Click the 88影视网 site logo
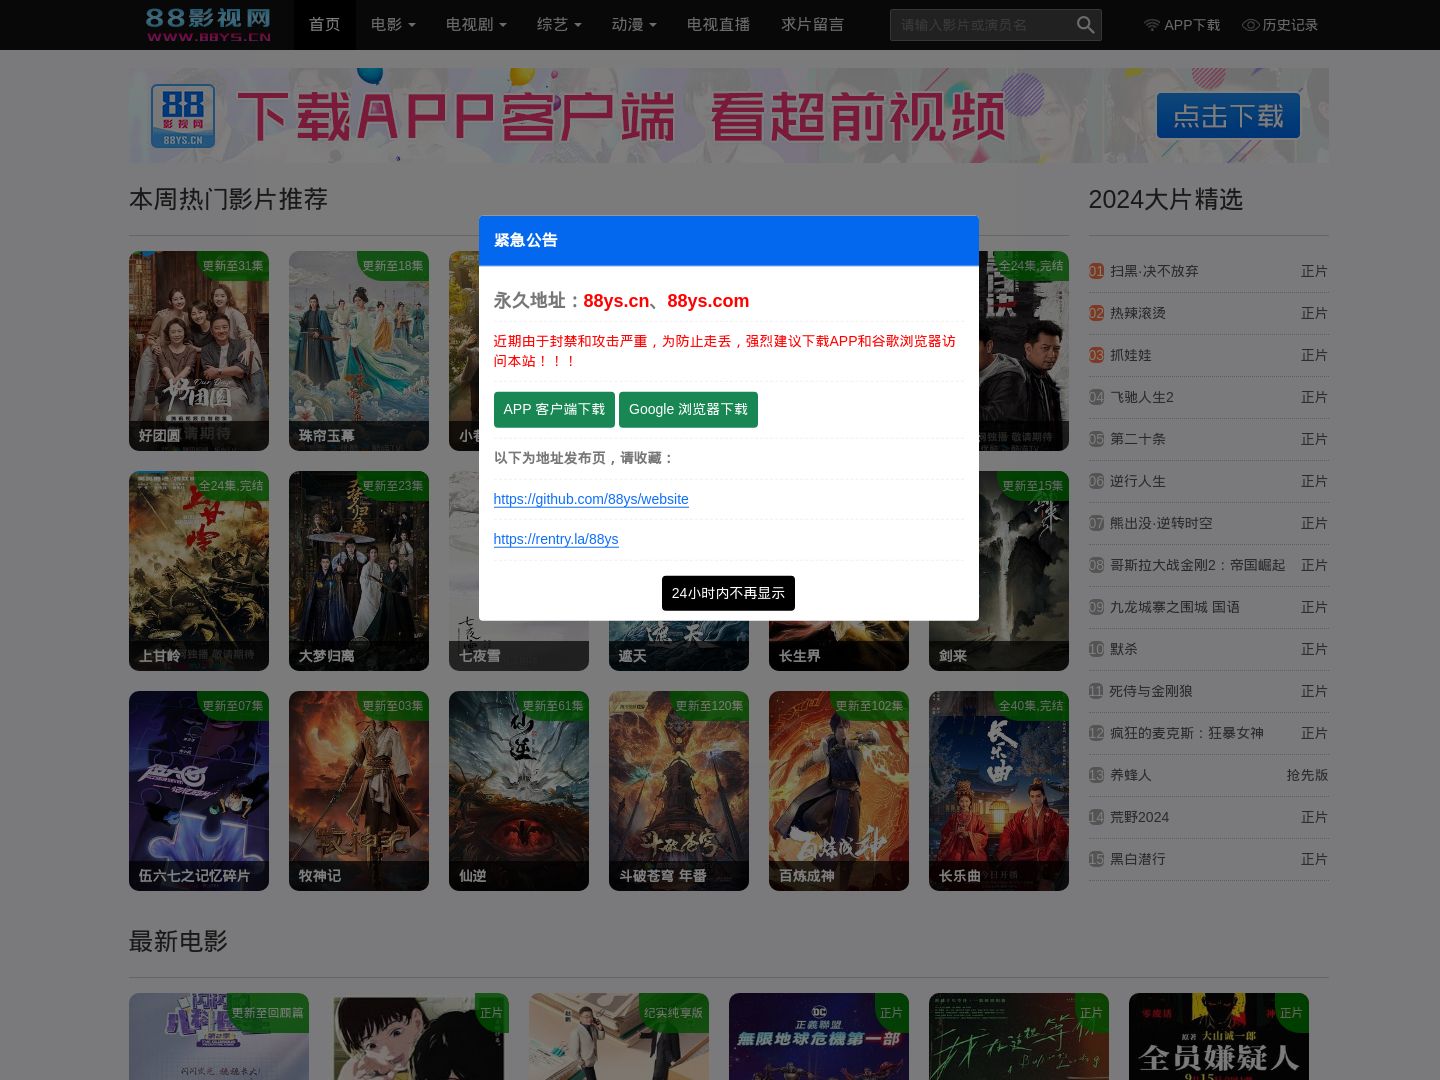This screenshot has height=1080, width=1440. click(x=208, y=24)
